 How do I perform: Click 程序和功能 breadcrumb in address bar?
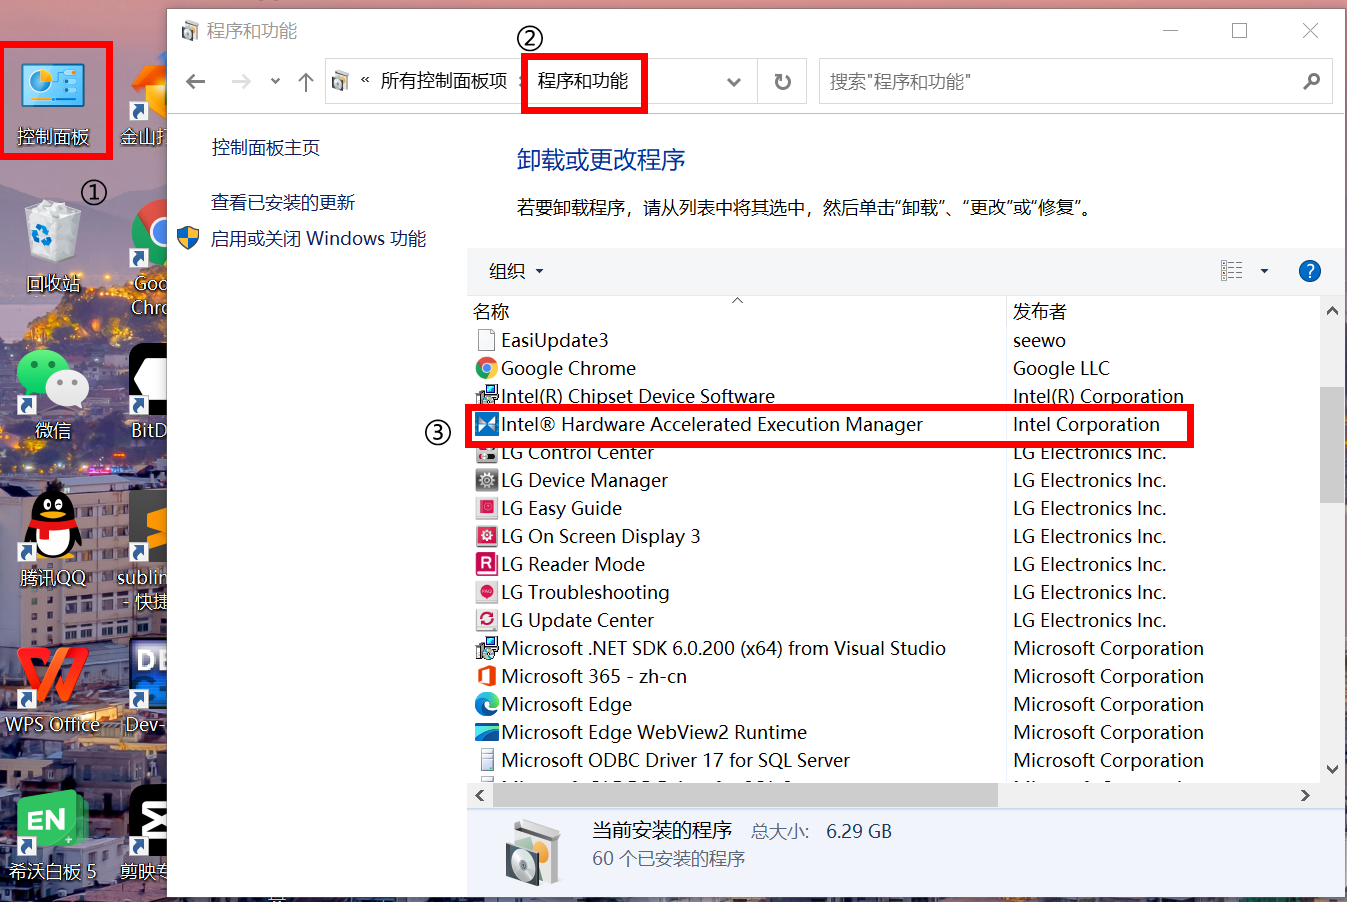coord(583,81)
